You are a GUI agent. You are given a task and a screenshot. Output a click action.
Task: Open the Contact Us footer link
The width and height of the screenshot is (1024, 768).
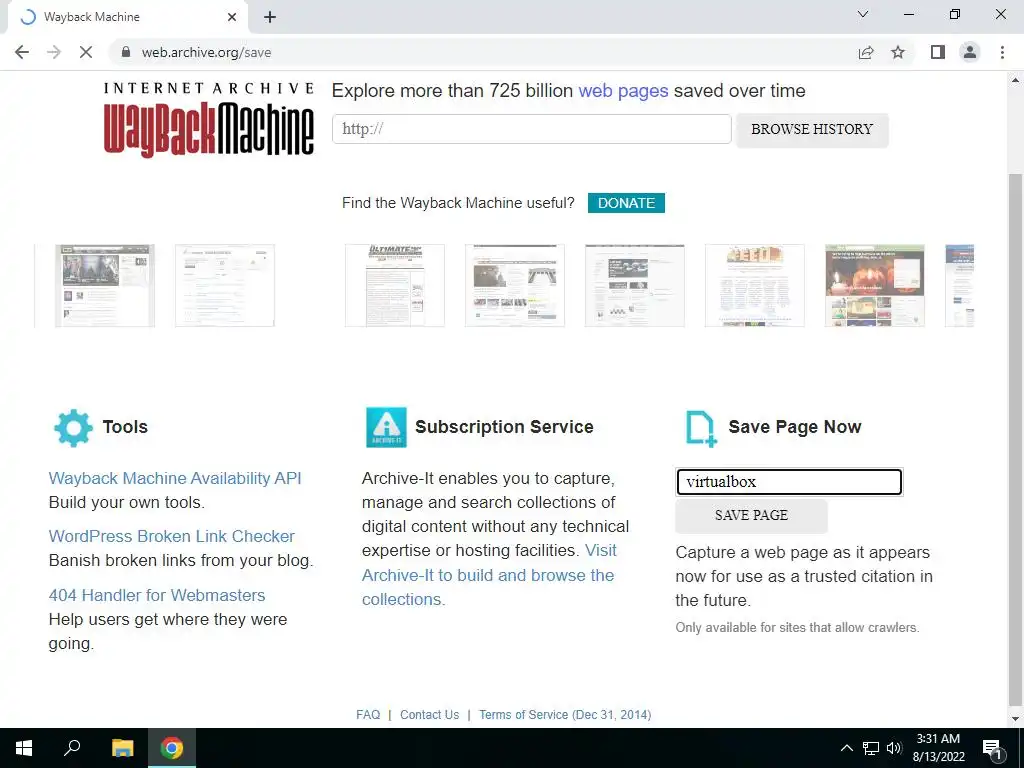click(429, 714)
